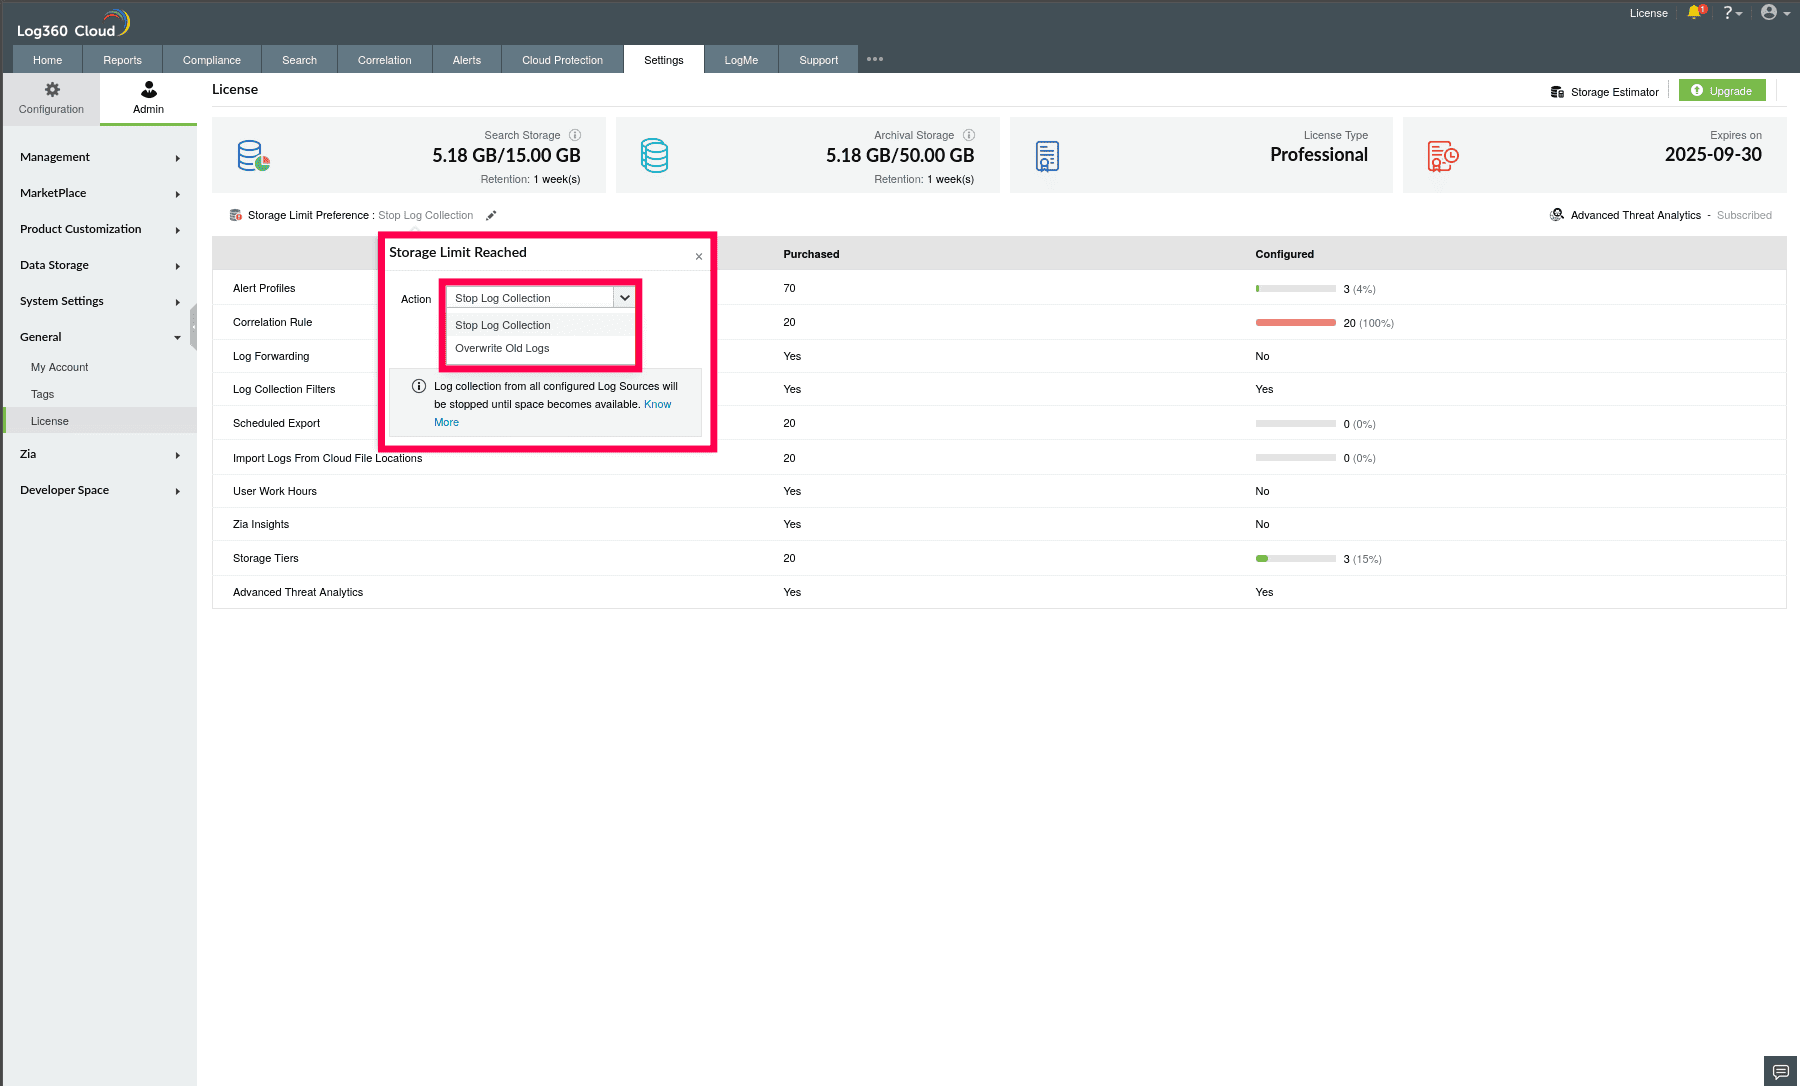Choose Overwrite Old Logs option
The height and width of the screenshot is (1086, 1800).
541,348
